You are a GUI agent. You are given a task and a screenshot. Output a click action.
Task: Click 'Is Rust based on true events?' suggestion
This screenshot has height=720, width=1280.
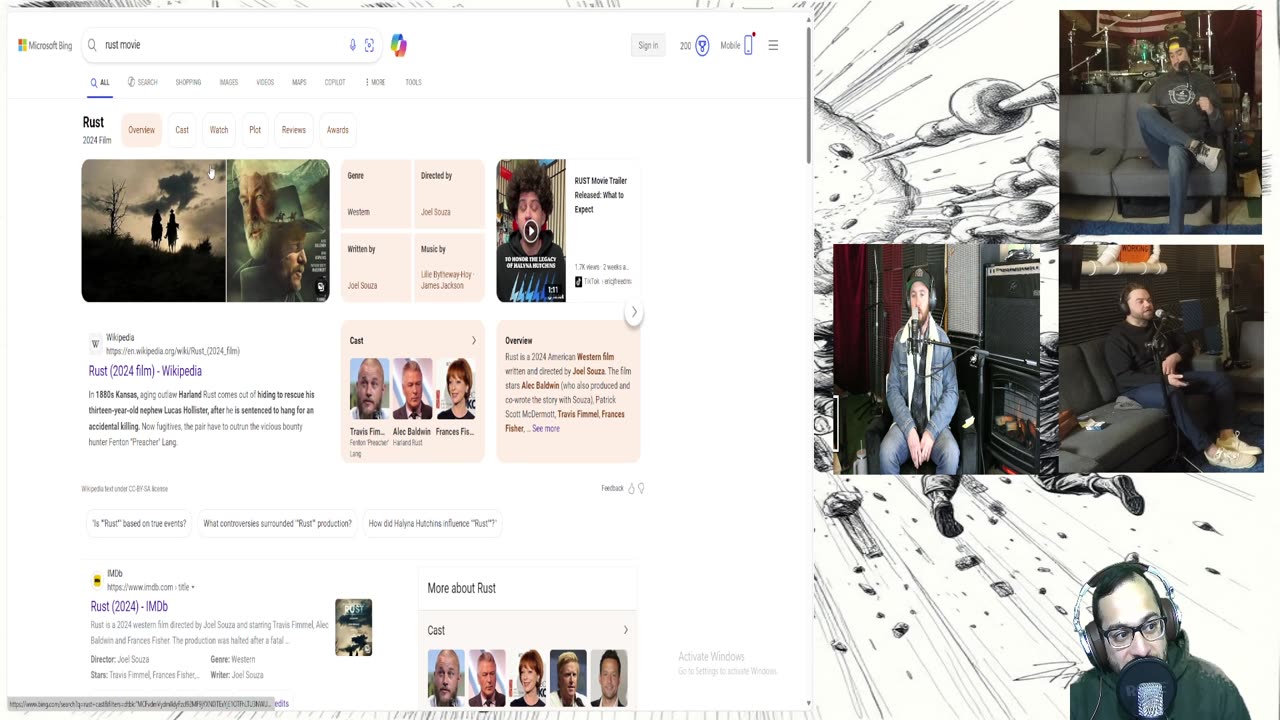click(139, 523)
